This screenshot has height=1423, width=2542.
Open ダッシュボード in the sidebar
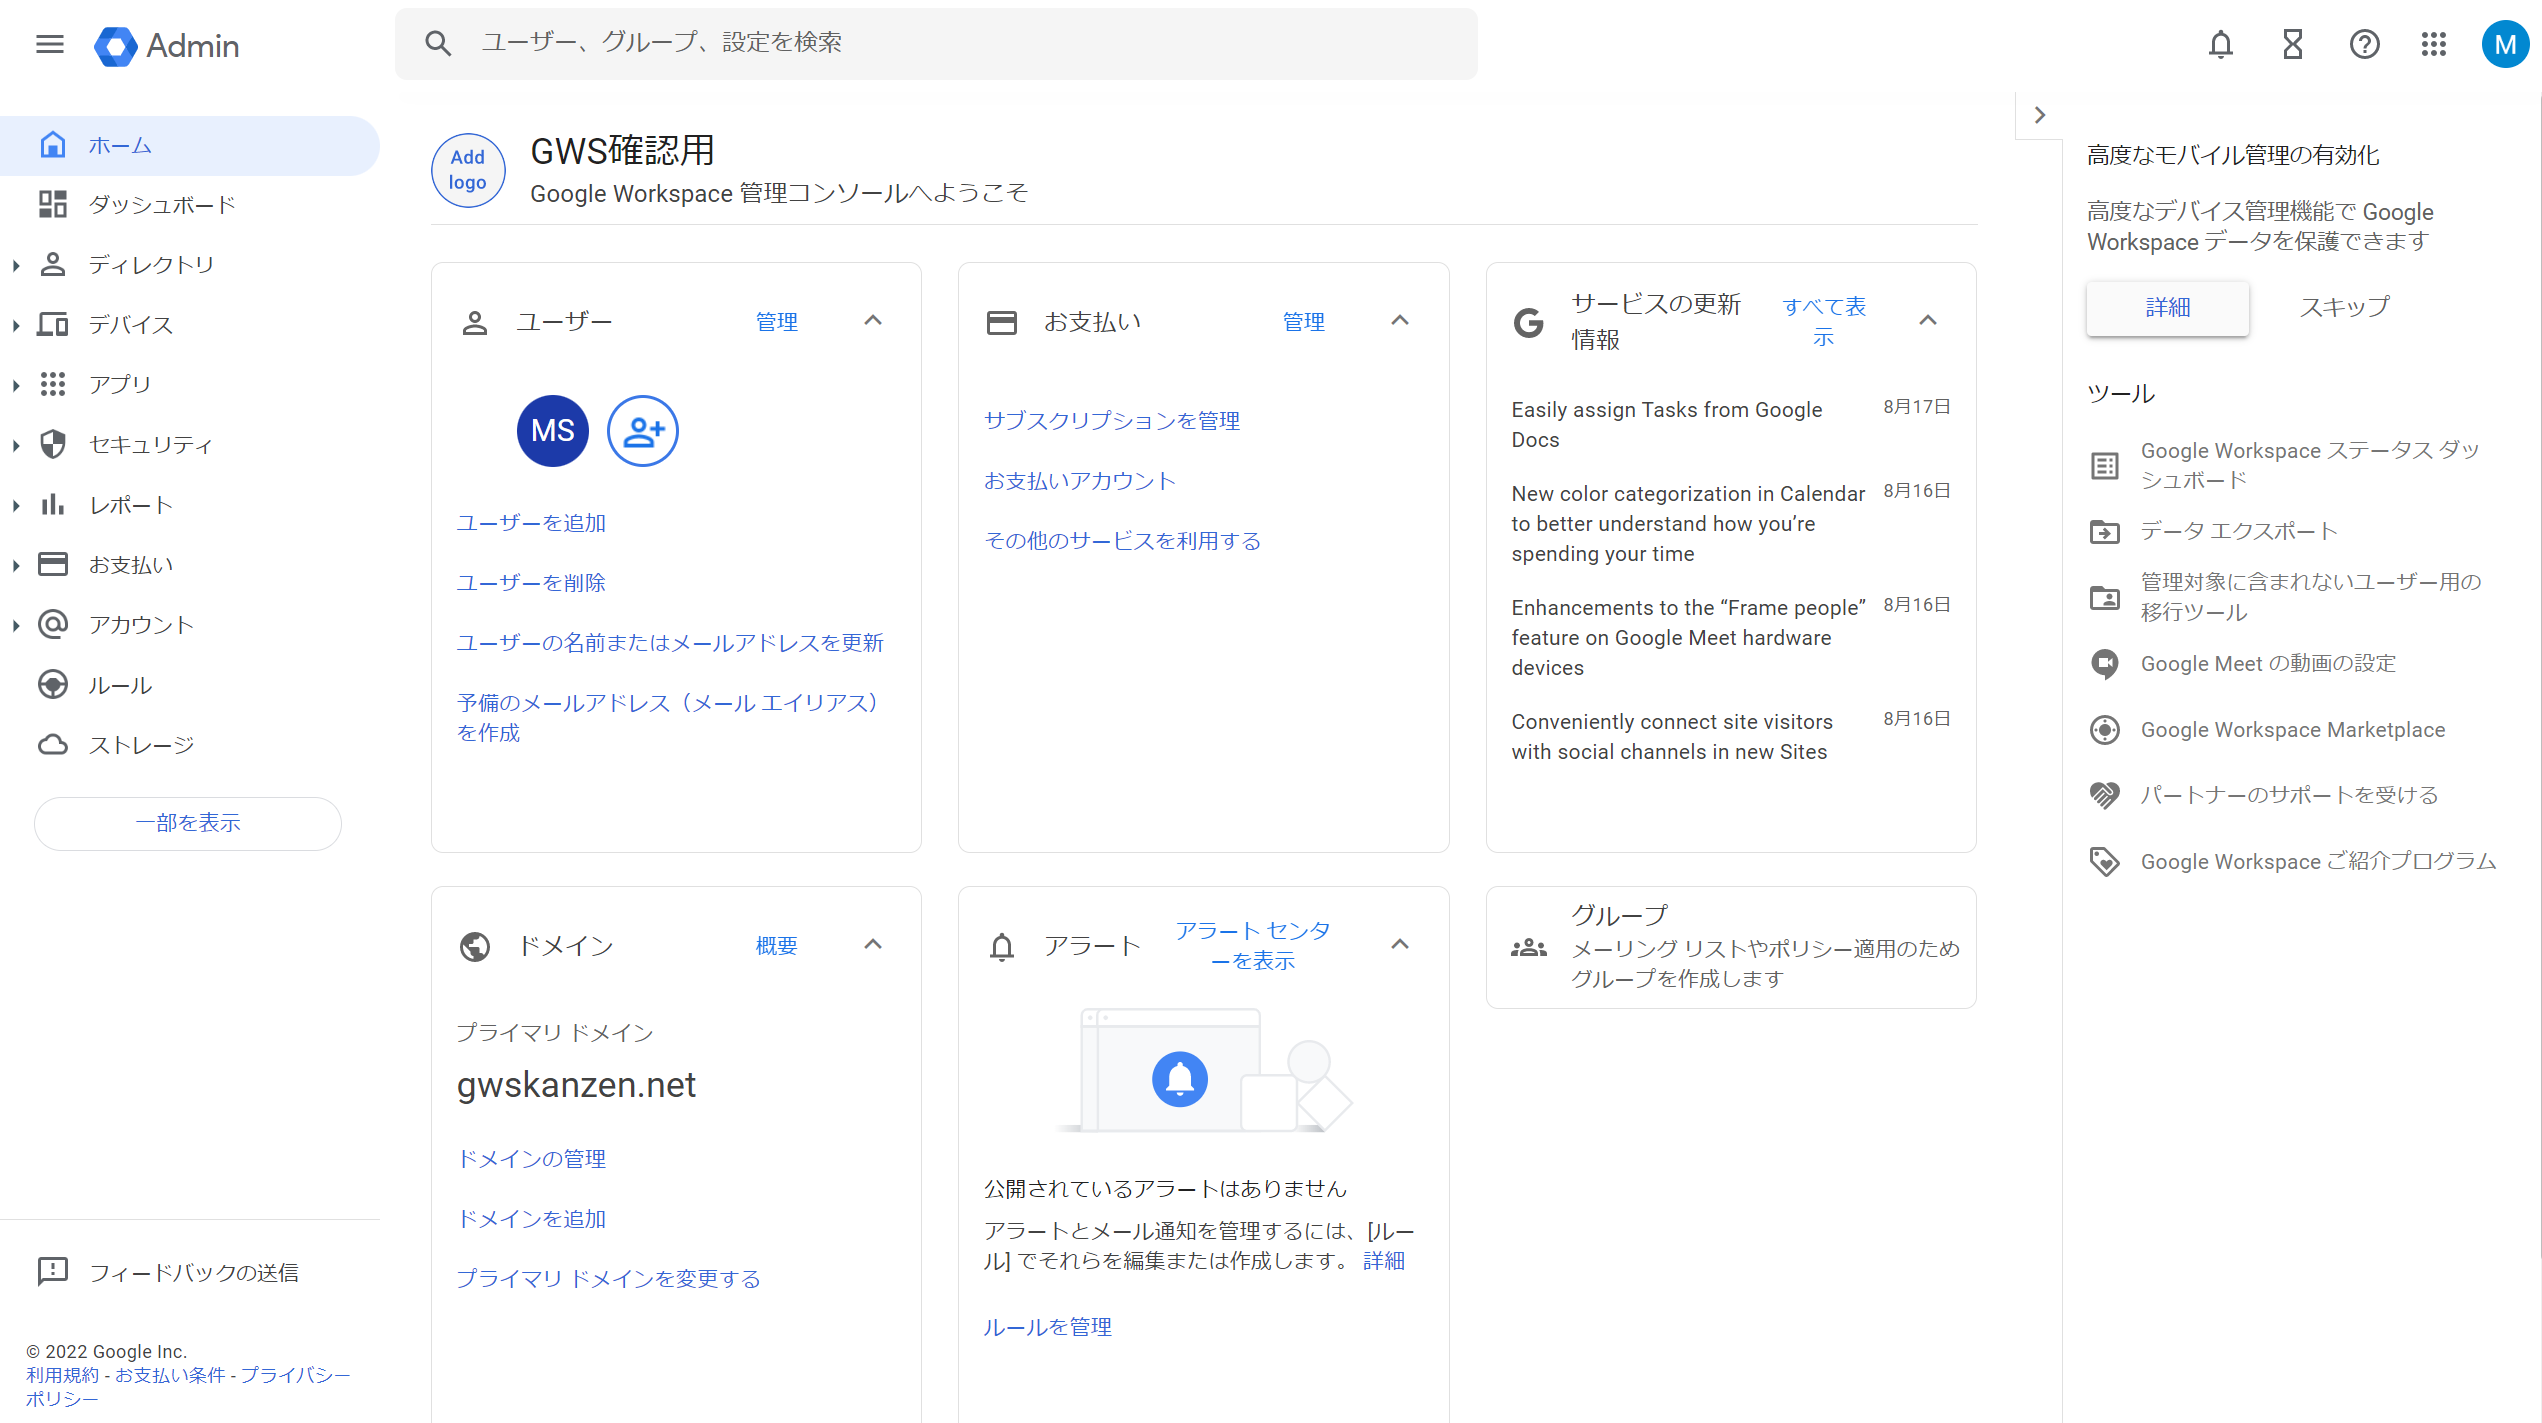click(190, 205)
